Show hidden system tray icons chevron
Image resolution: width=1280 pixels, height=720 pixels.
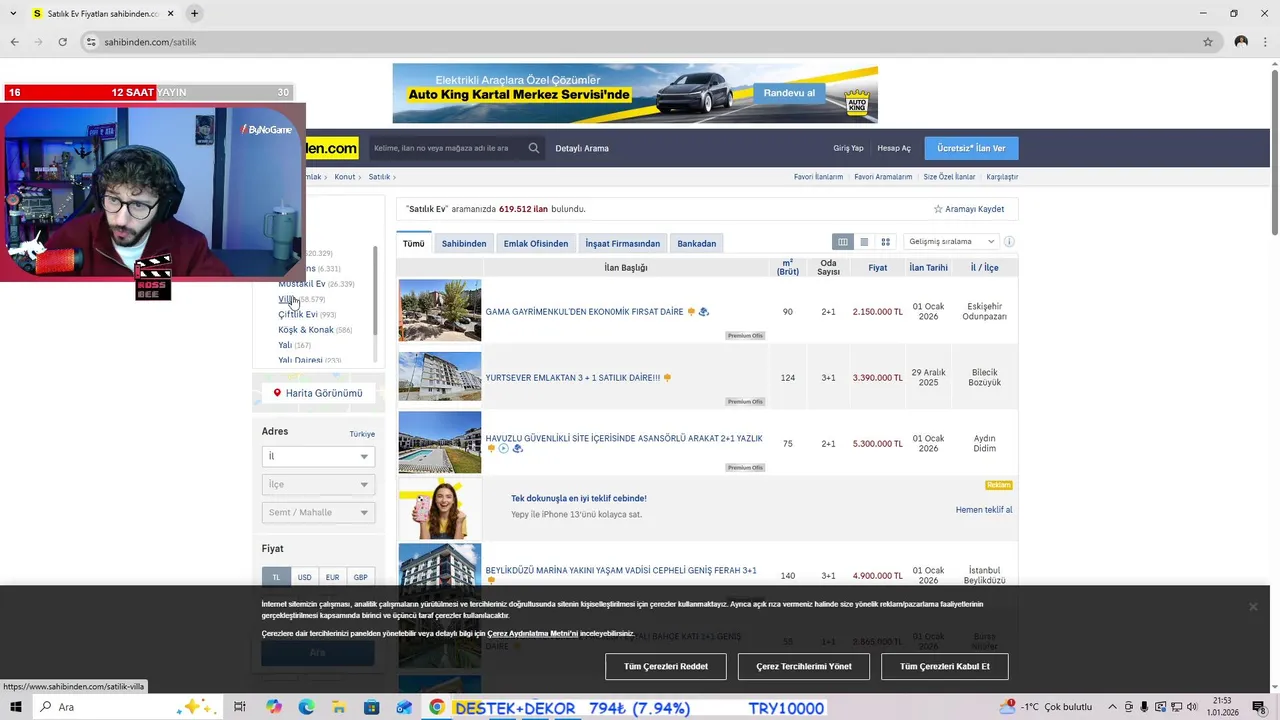[1113, 707]
